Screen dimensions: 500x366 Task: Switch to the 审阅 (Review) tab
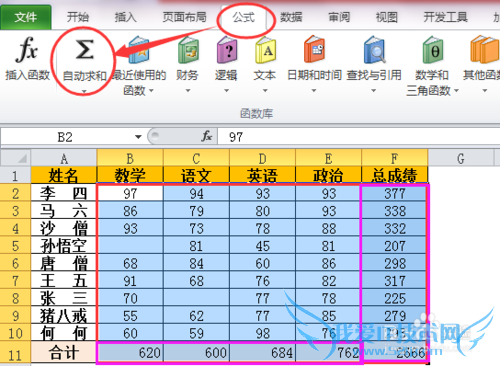339,17
